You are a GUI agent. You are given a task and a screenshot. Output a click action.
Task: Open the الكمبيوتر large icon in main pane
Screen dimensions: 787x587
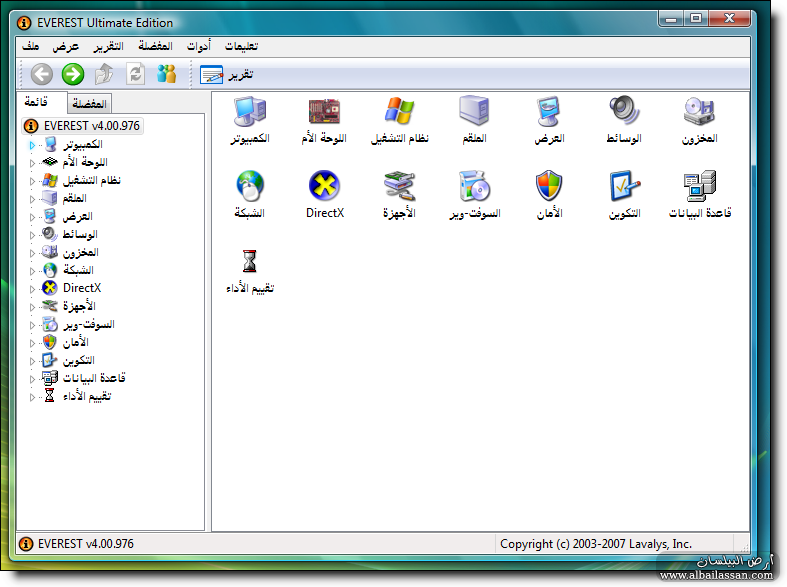point(250,120)
